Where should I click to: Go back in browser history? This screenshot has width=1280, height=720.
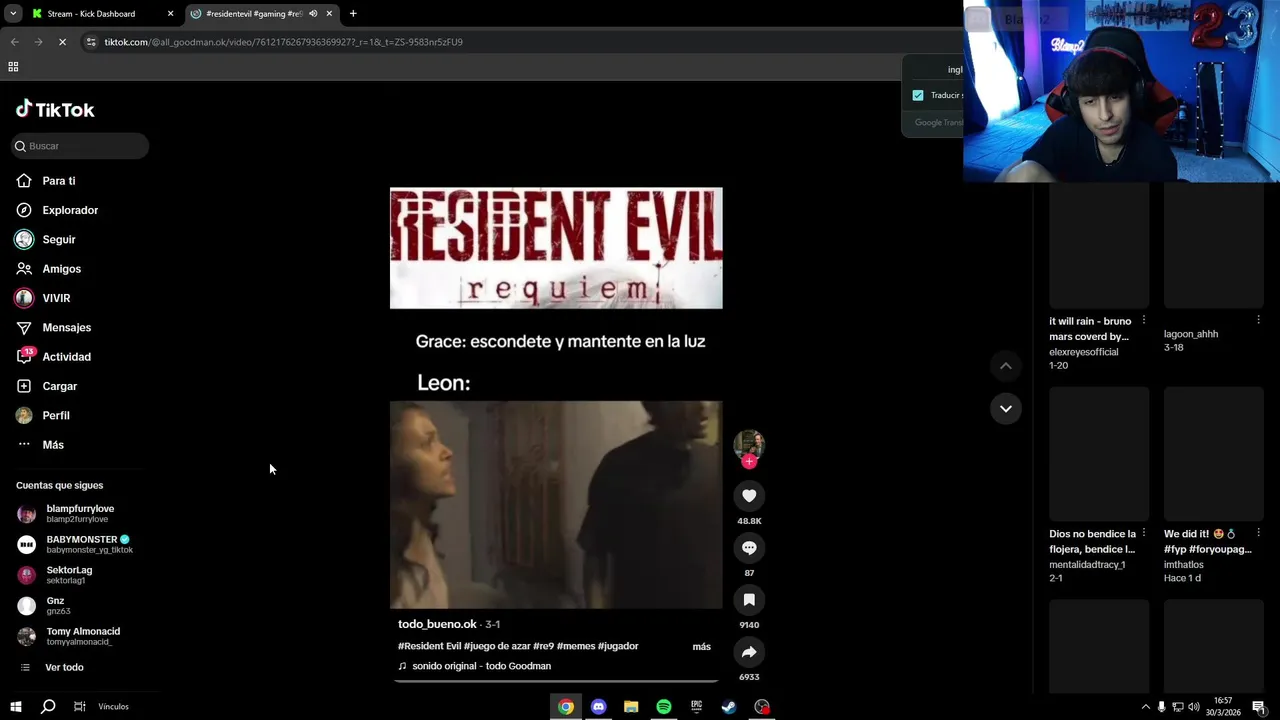(14, 42)
